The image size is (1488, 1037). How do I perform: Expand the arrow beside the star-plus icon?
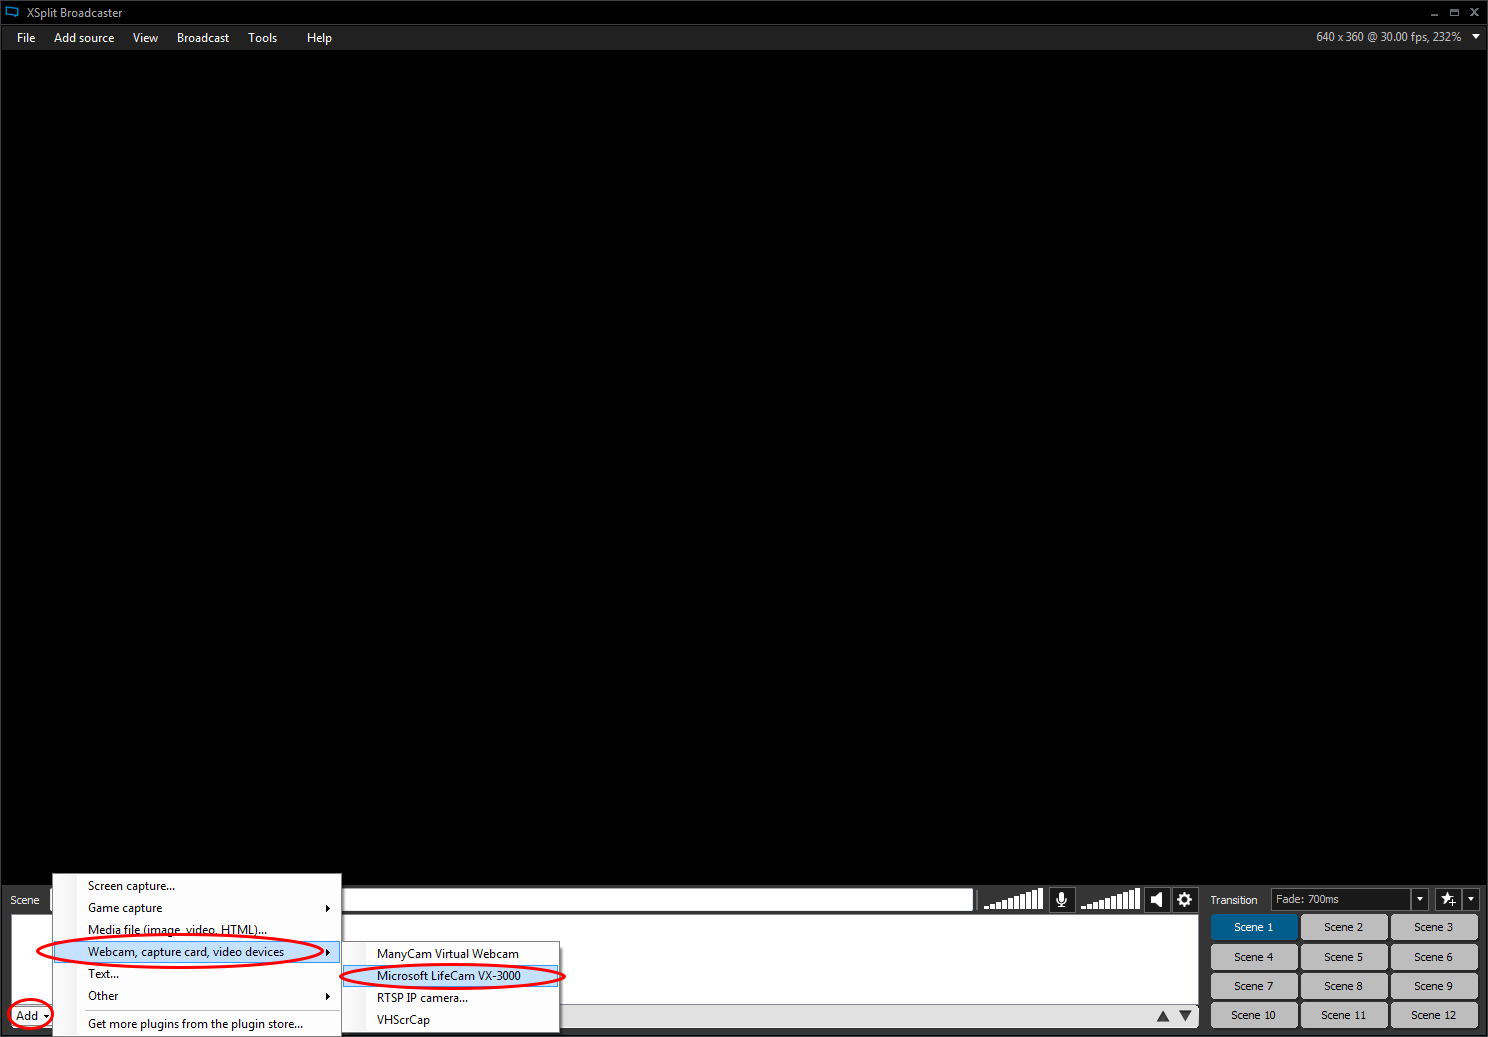(x=1470, y=899)
